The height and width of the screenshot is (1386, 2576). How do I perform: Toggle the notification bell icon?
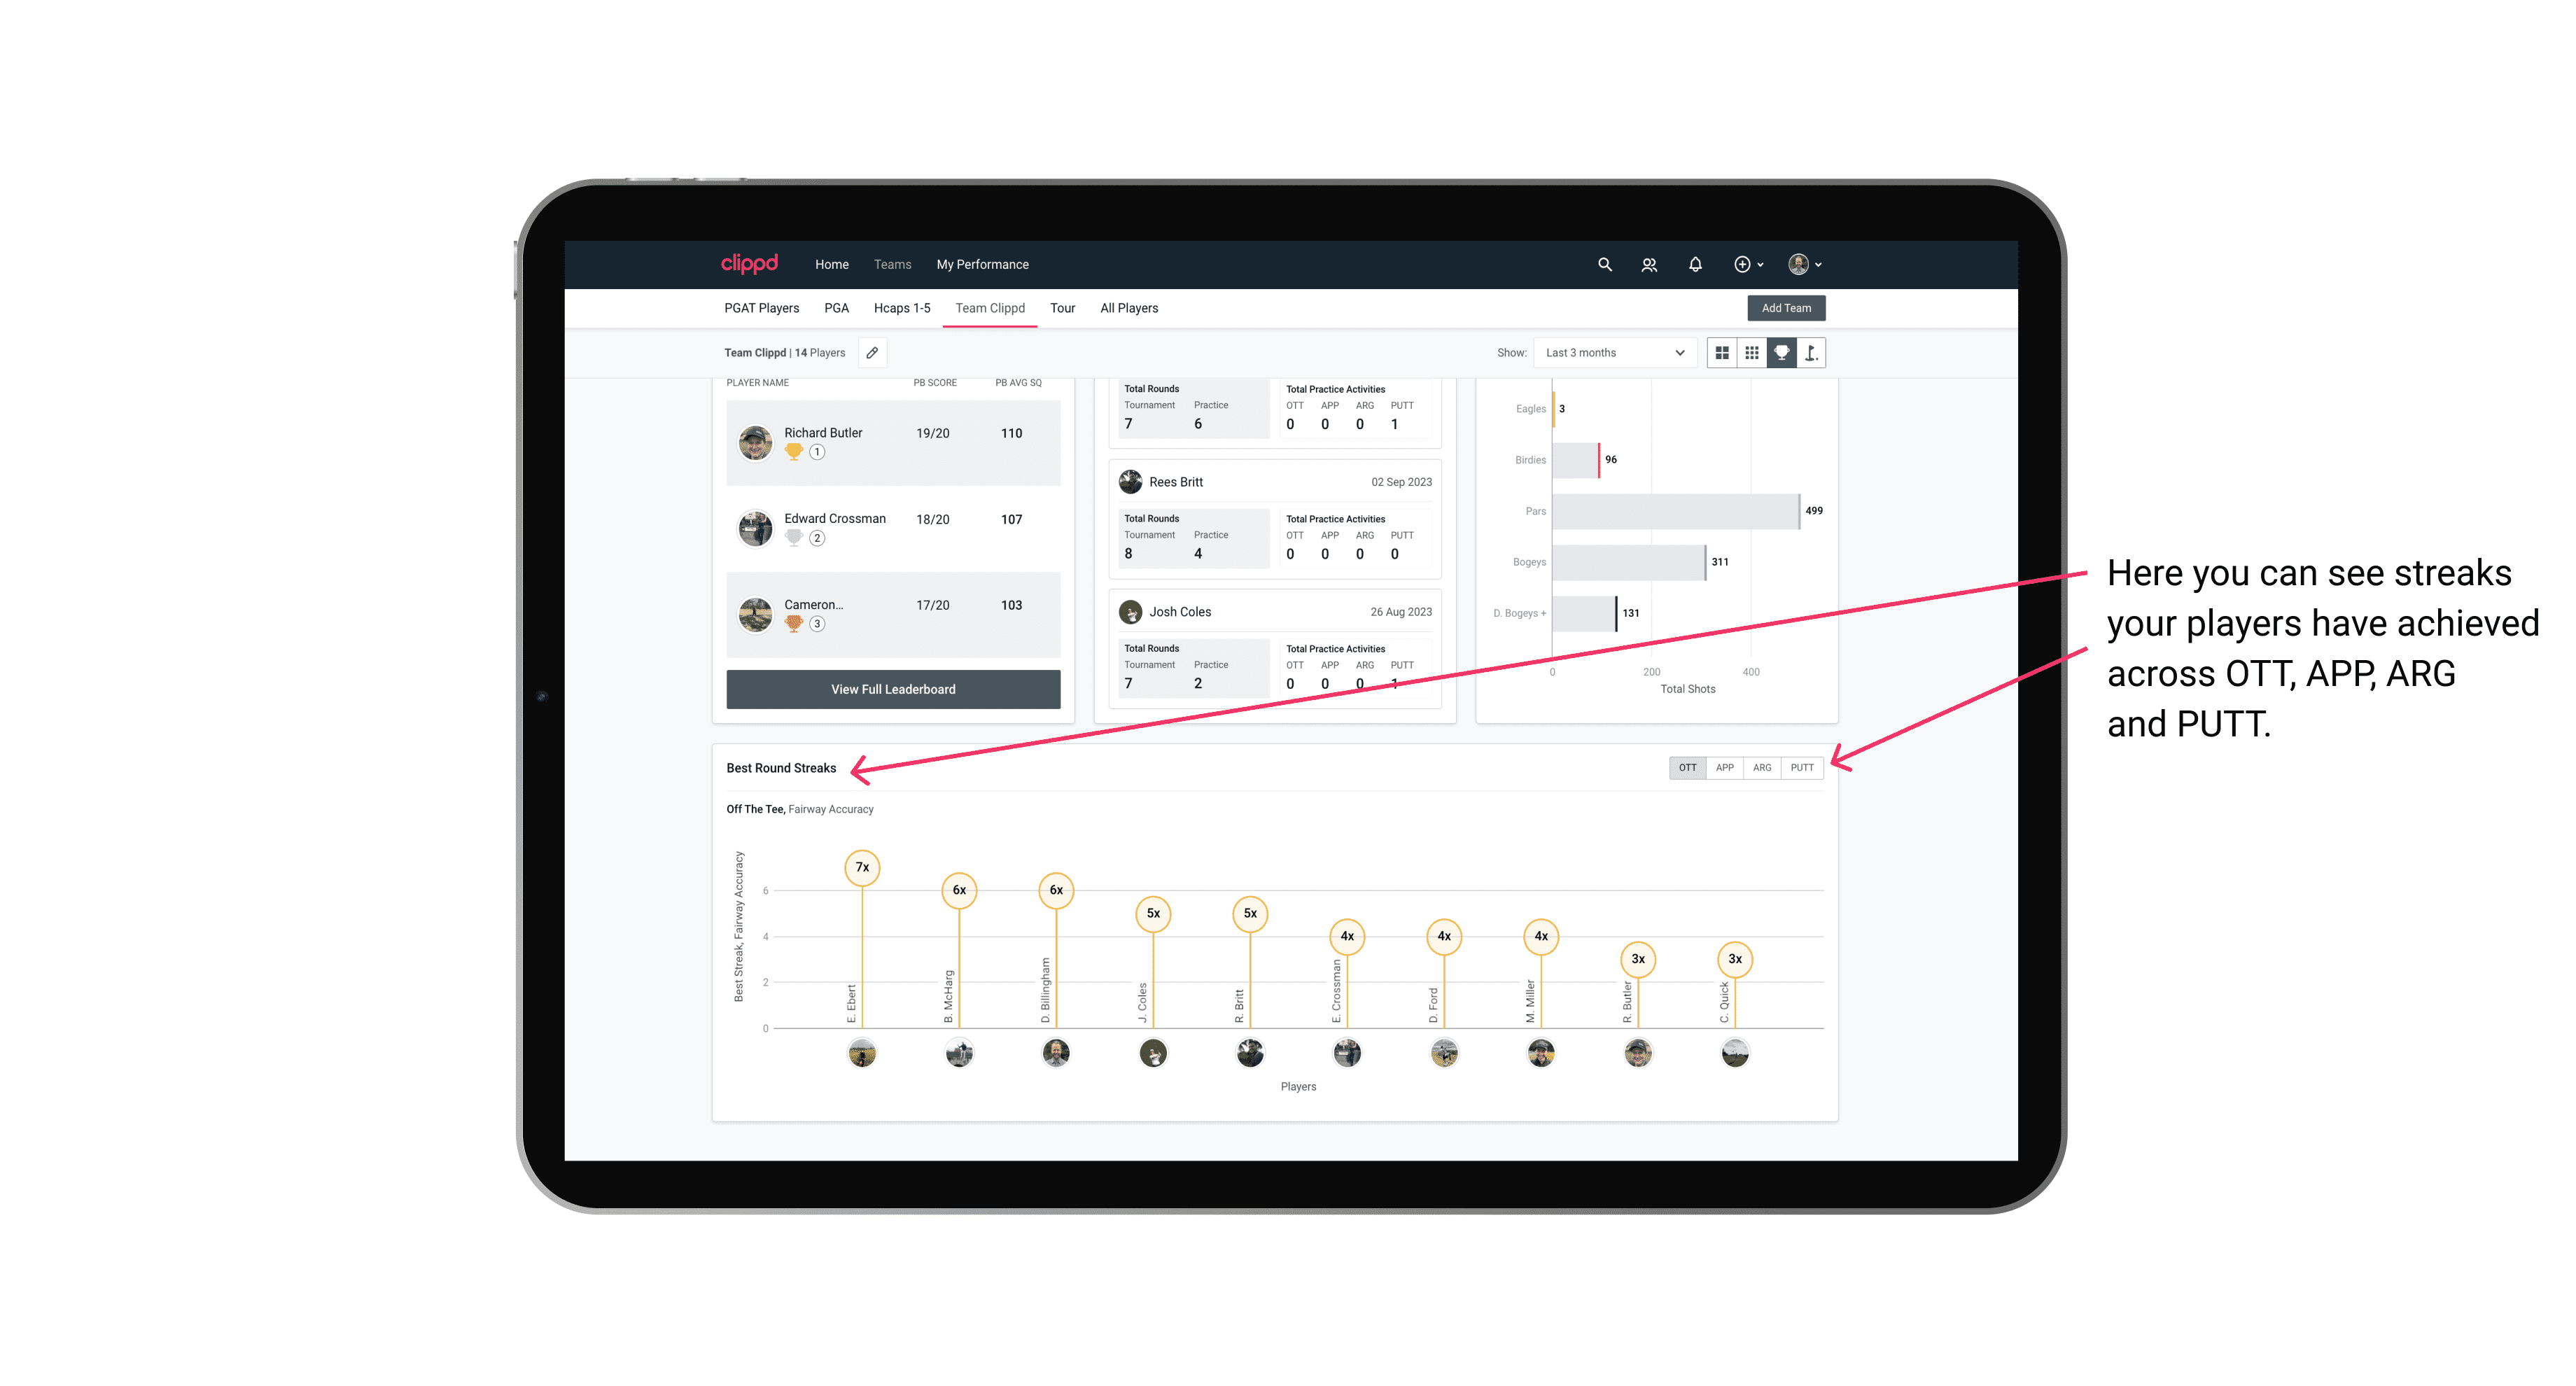(x=1694, y=265)
